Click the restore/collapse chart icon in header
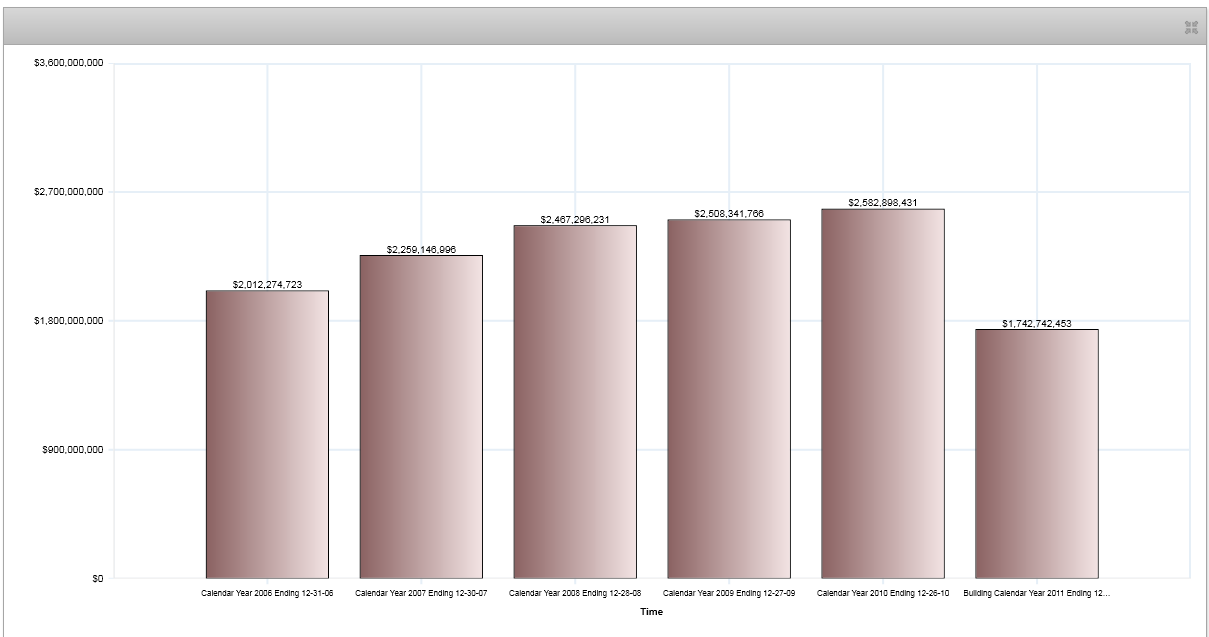The width and height of the screenshot is (1209, 637). tap(1190, 28)
